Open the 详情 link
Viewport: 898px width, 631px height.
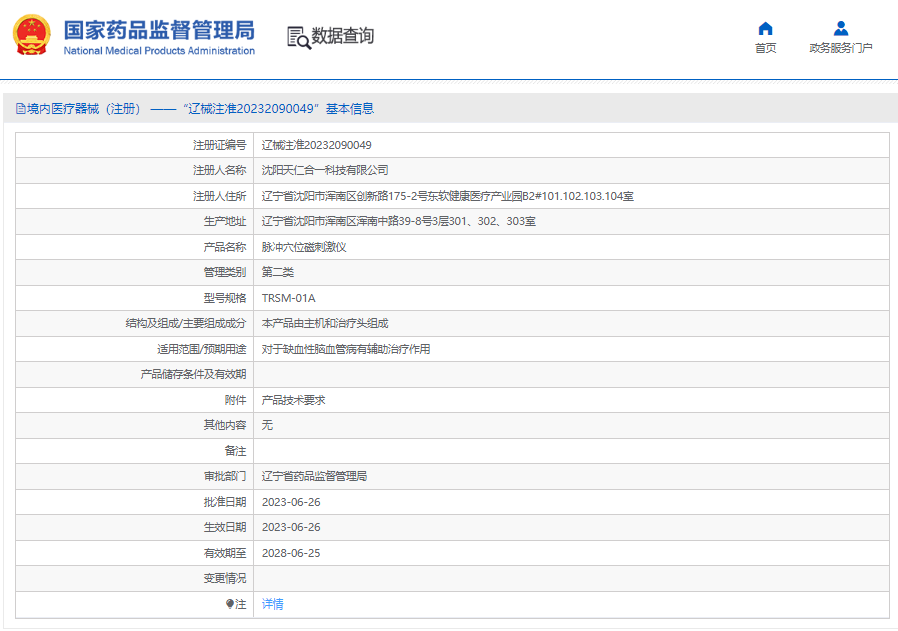(x=273, y=604)
